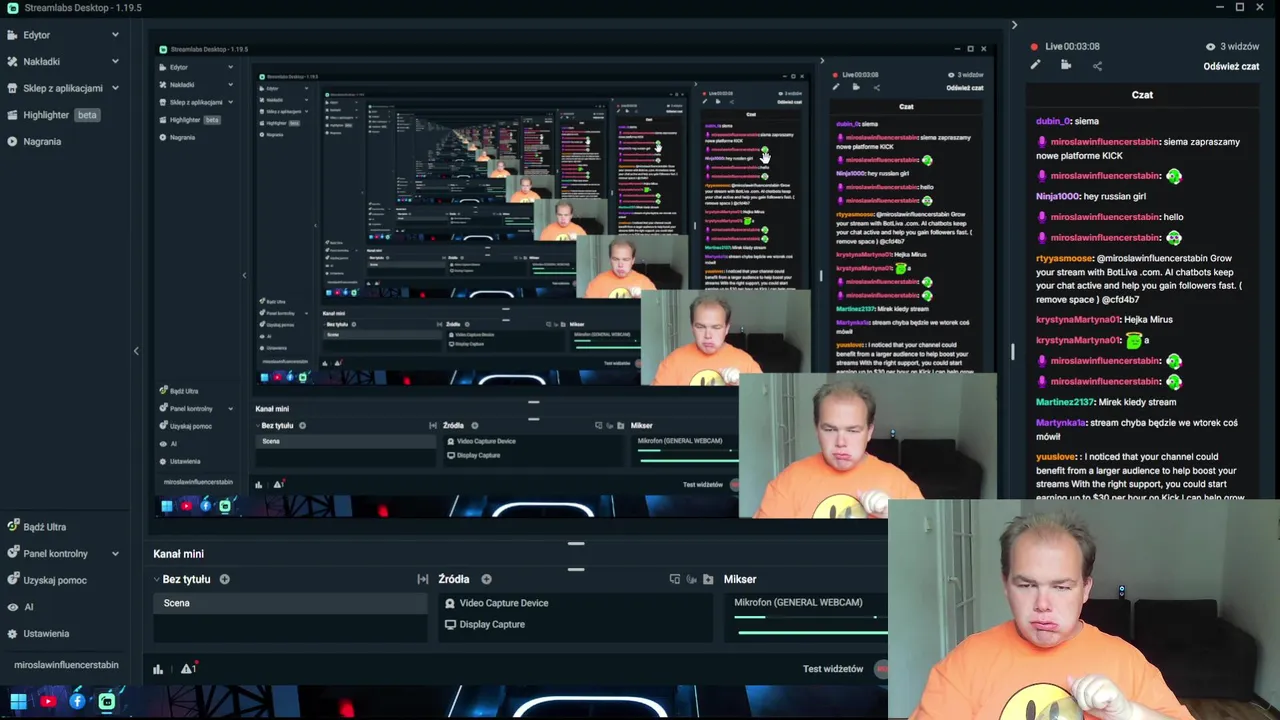Click the Kanał mini label

click(x=178, y=553)
